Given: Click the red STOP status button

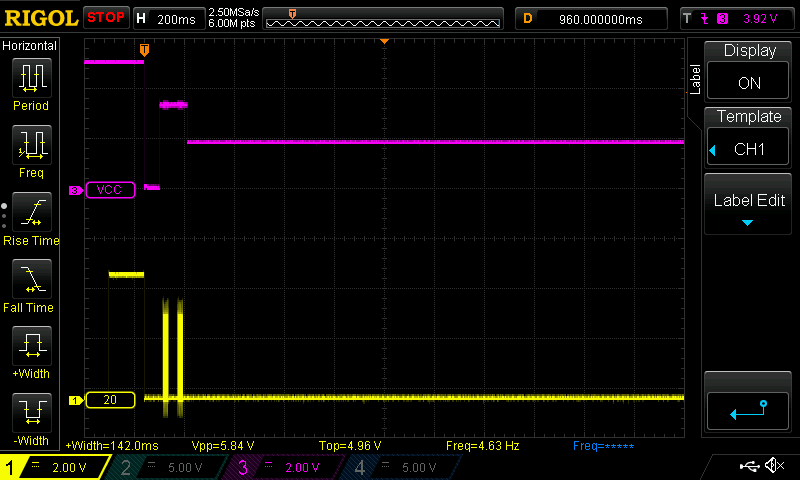Looking at the screenshot, I should point(105,18).
